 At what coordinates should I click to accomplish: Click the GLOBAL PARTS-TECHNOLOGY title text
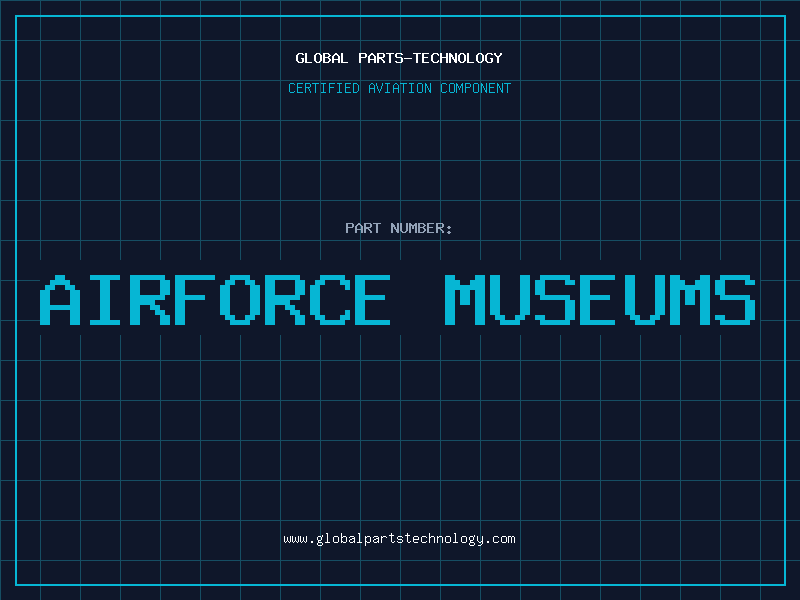[x=399, y=58]
